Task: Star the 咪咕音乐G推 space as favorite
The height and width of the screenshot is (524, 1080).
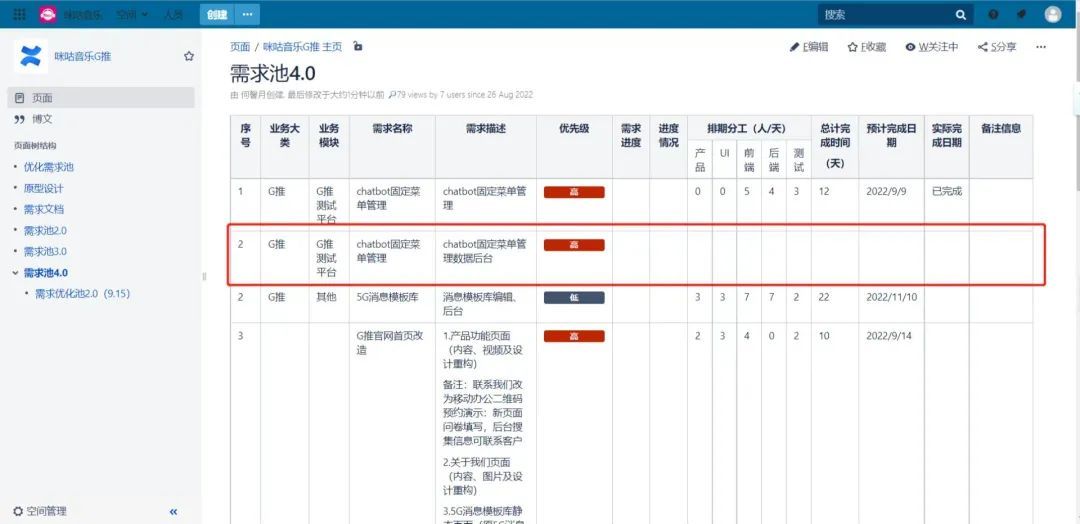Action: tap(189, 56)
